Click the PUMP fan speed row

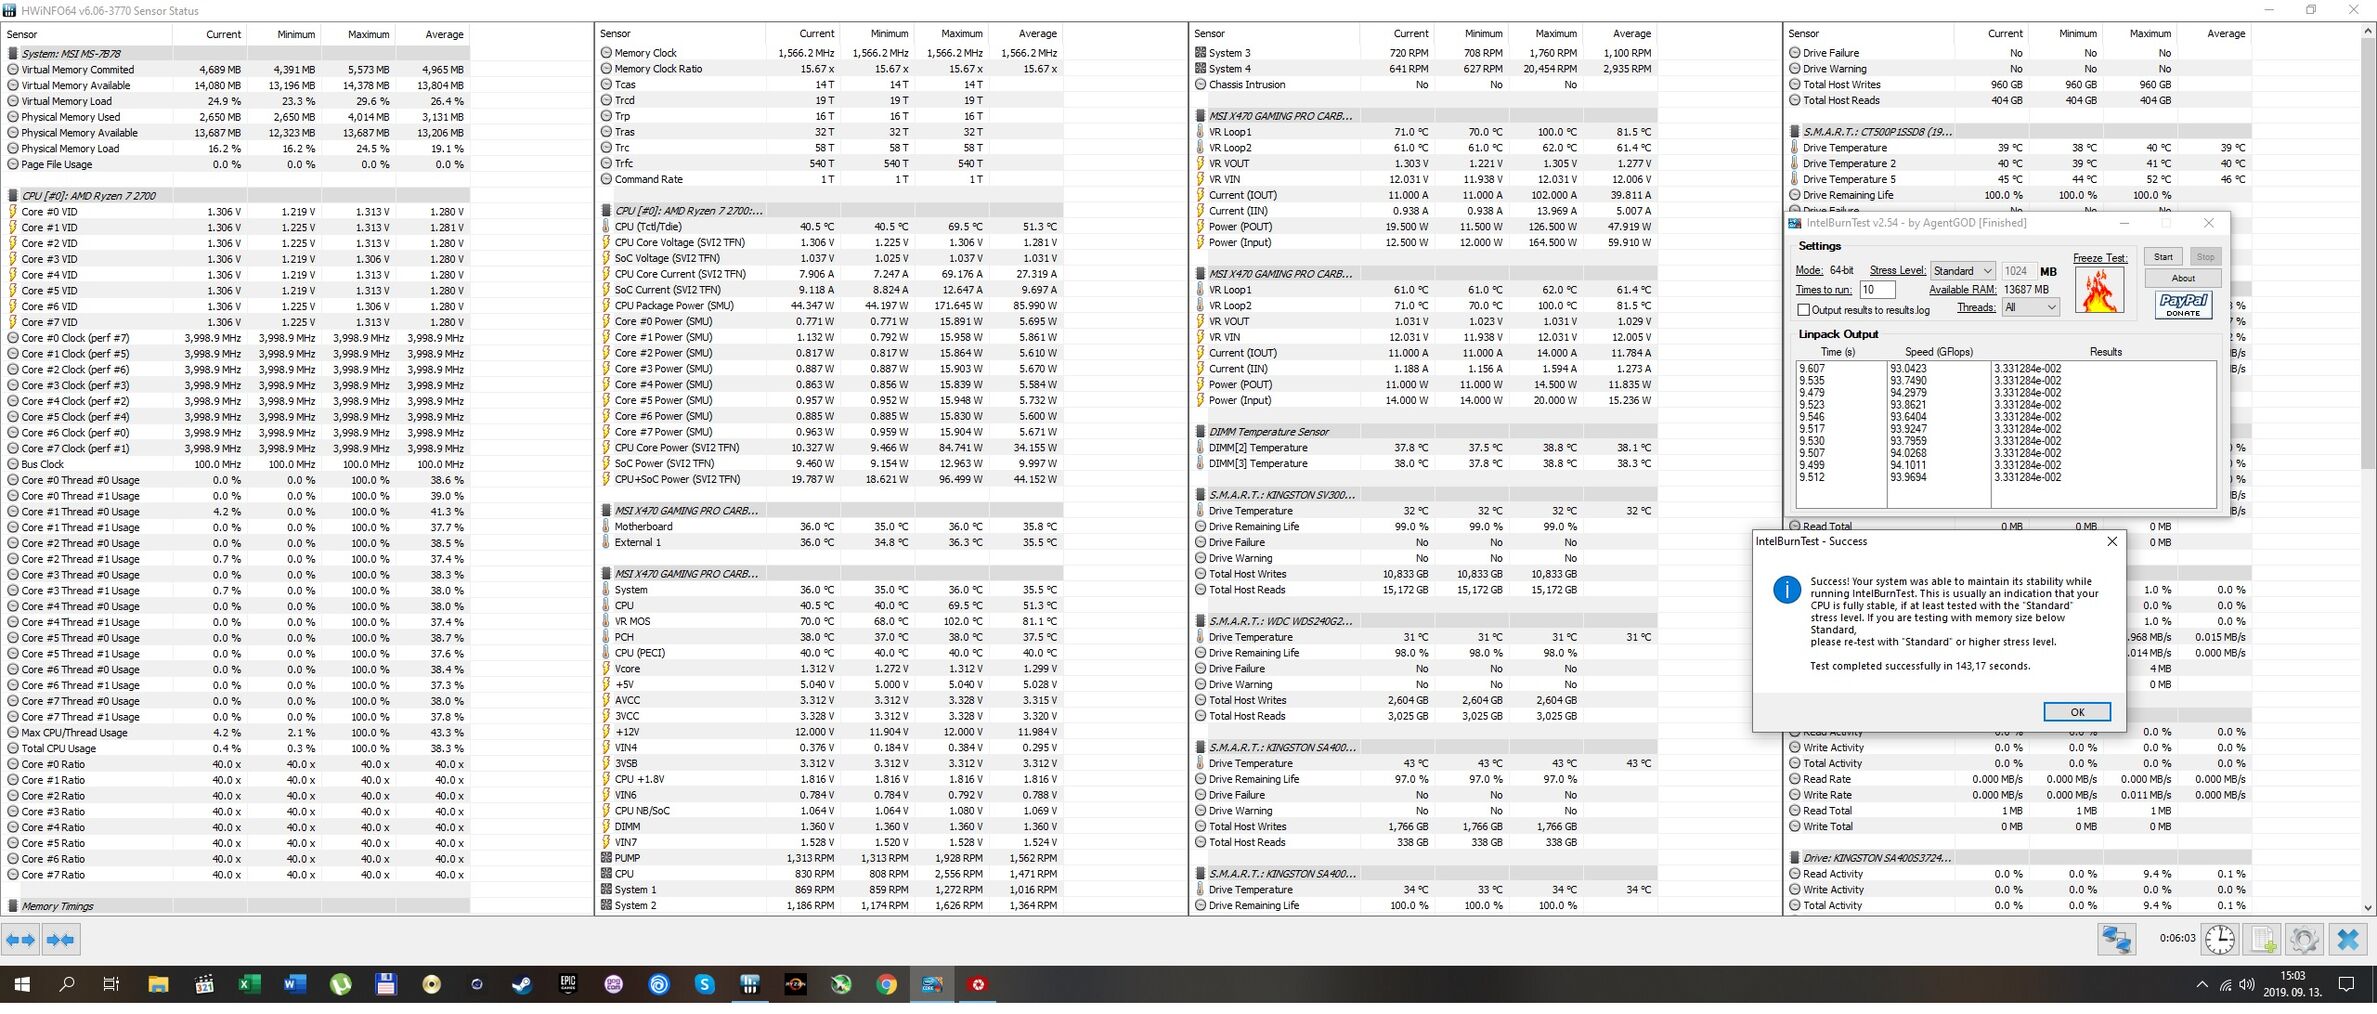832,858
